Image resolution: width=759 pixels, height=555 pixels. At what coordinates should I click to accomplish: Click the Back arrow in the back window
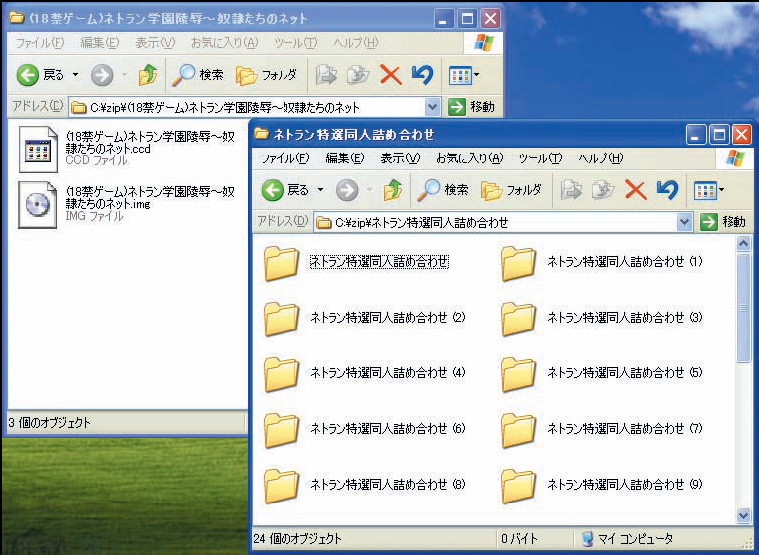[x=28, y=75]
